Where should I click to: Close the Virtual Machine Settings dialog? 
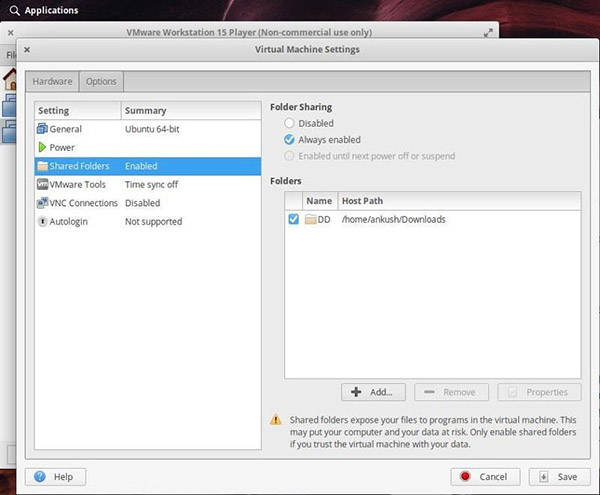[27, 49]
